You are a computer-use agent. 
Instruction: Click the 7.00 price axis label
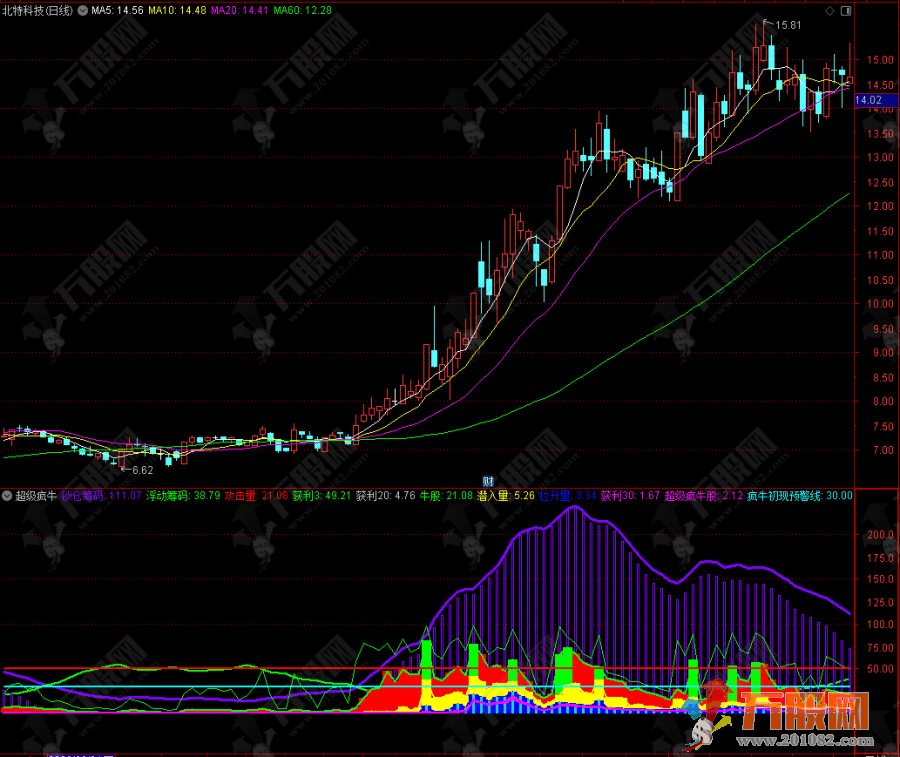click(x=883, y=451)
